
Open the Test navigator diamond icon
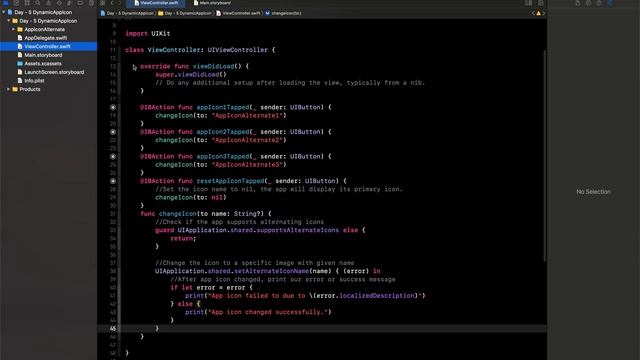[59, 3]
